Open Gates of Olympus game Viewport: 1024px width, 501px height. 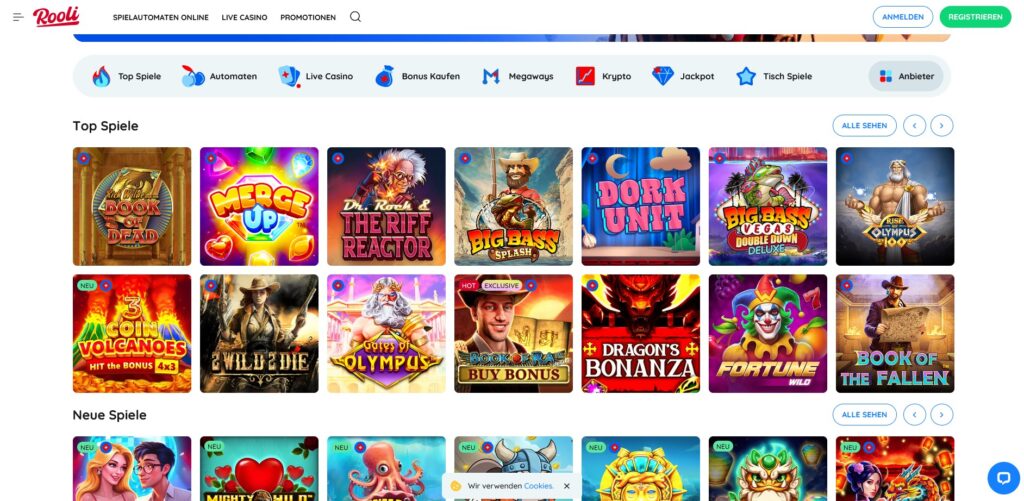point(386,334)
